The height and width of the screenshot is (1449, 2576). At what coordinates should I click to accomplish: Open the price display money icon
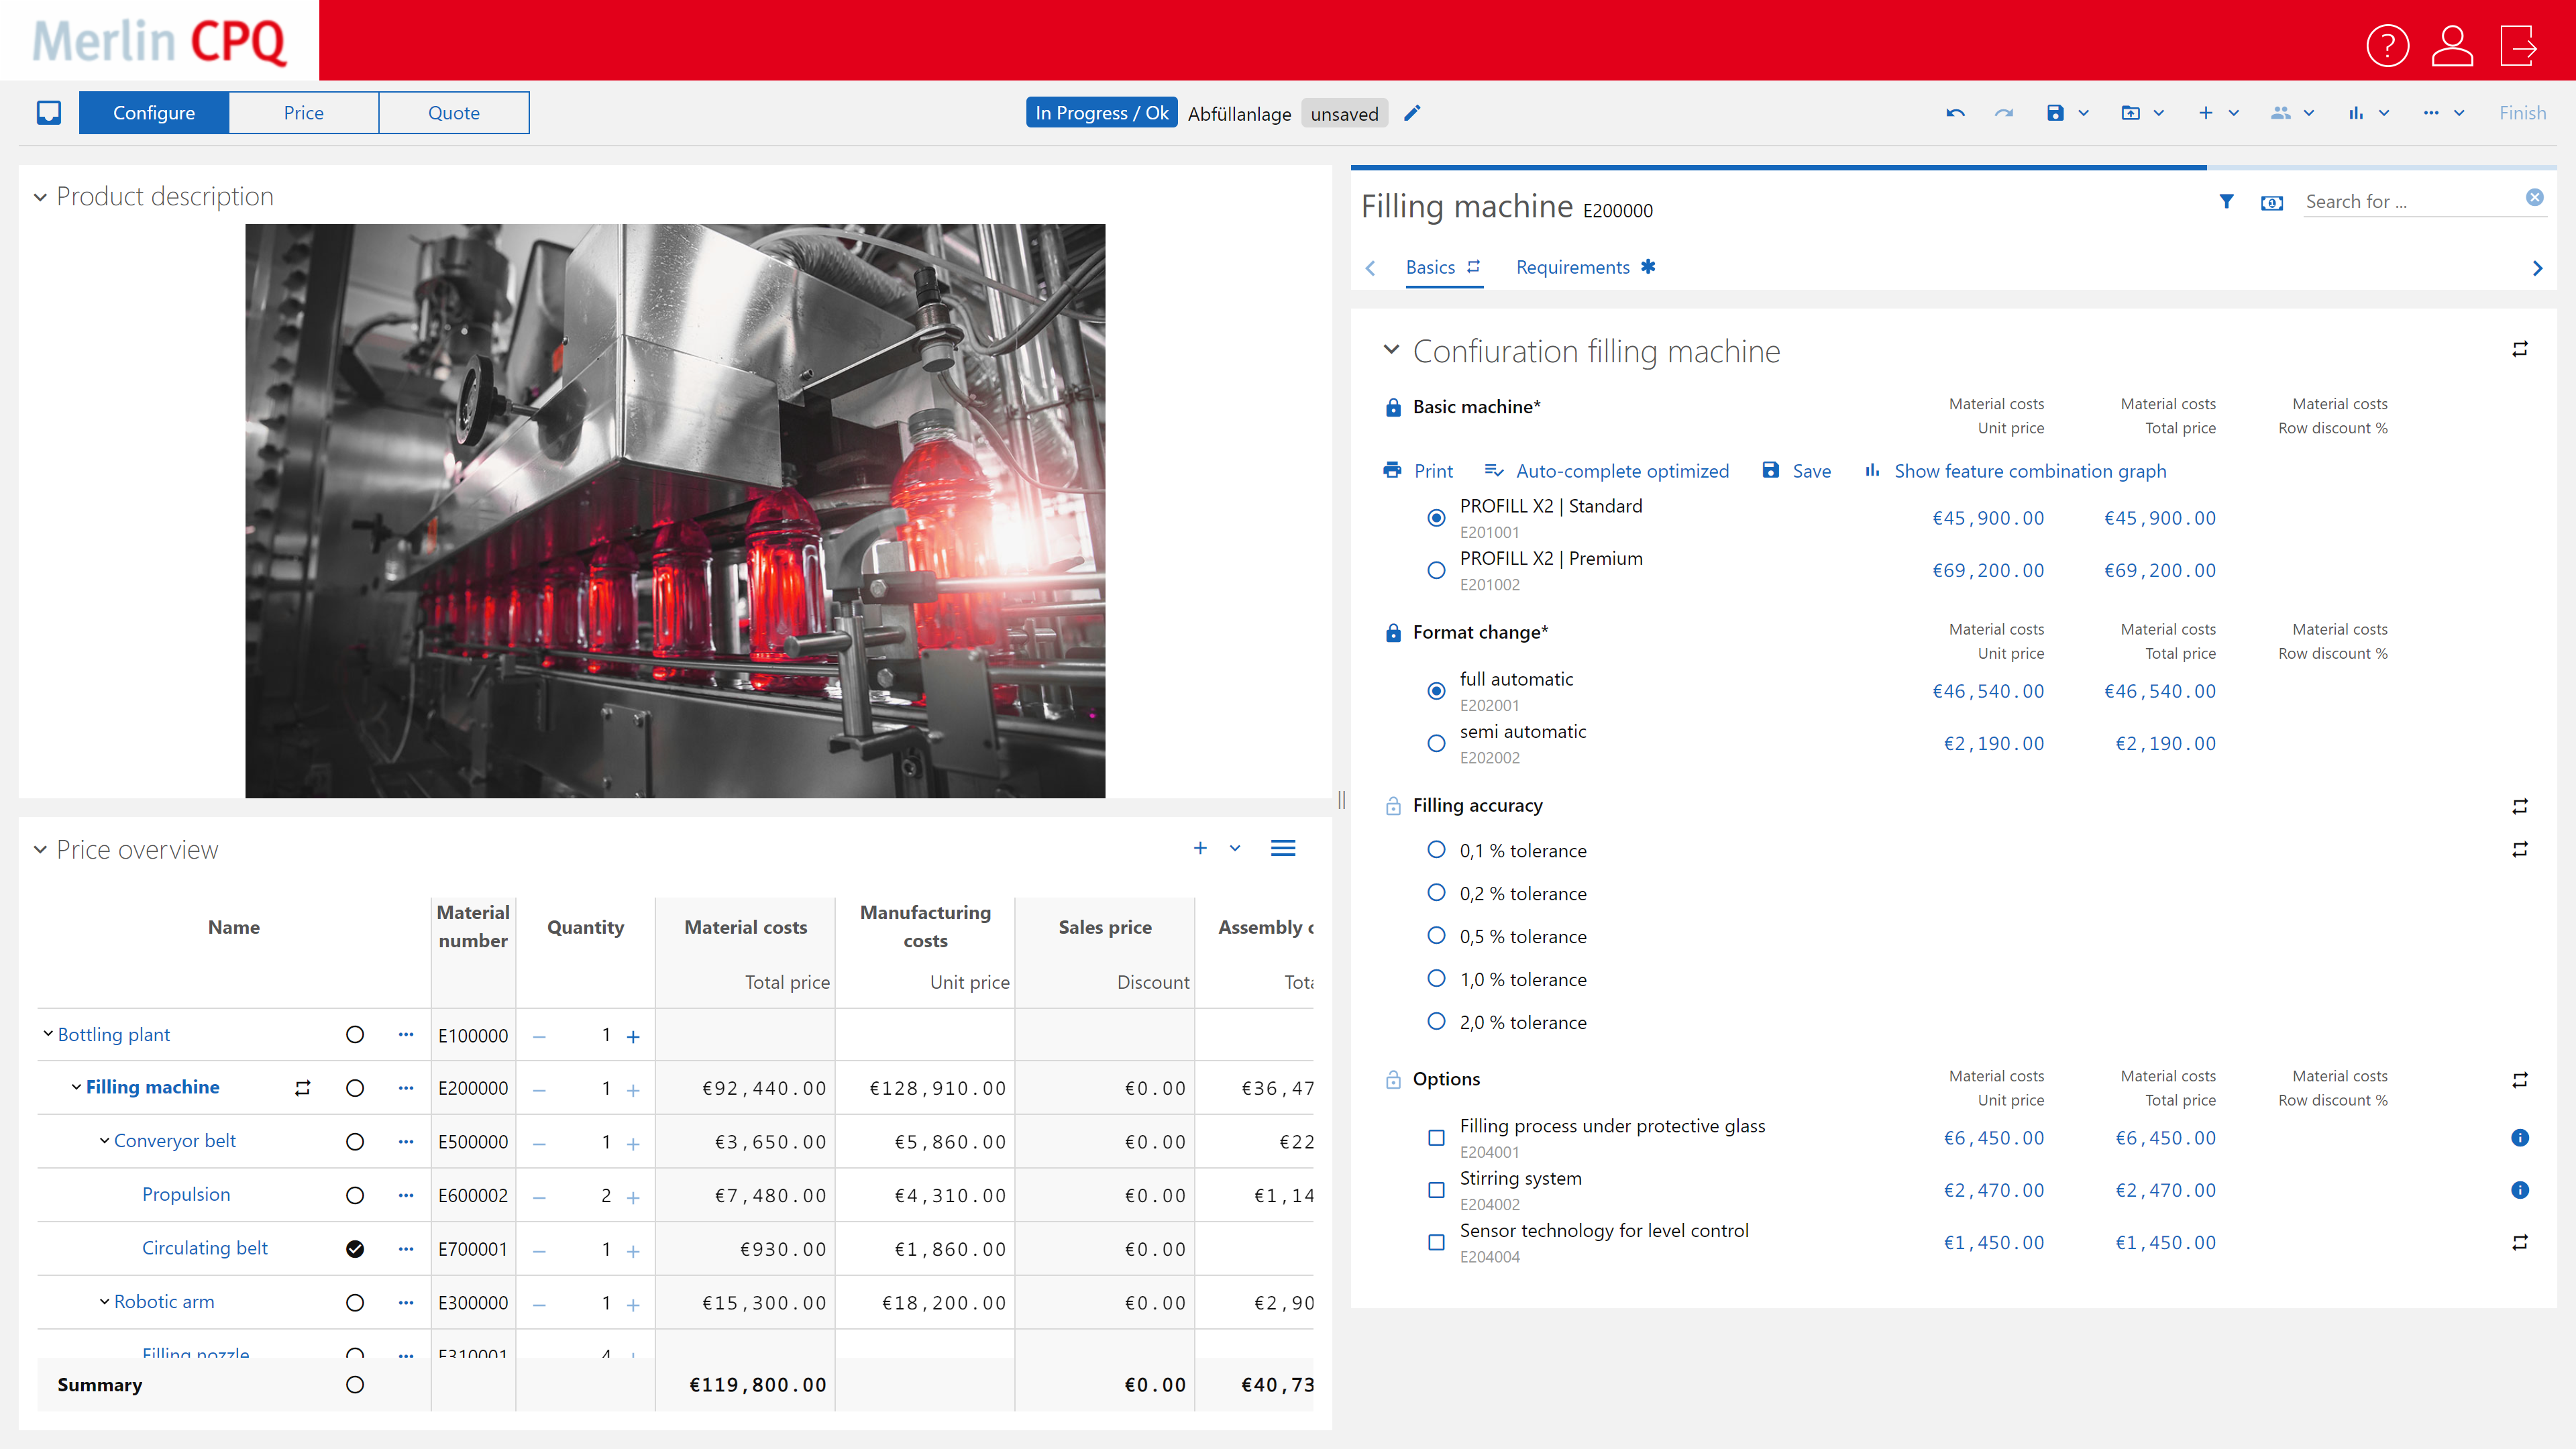2271,203
